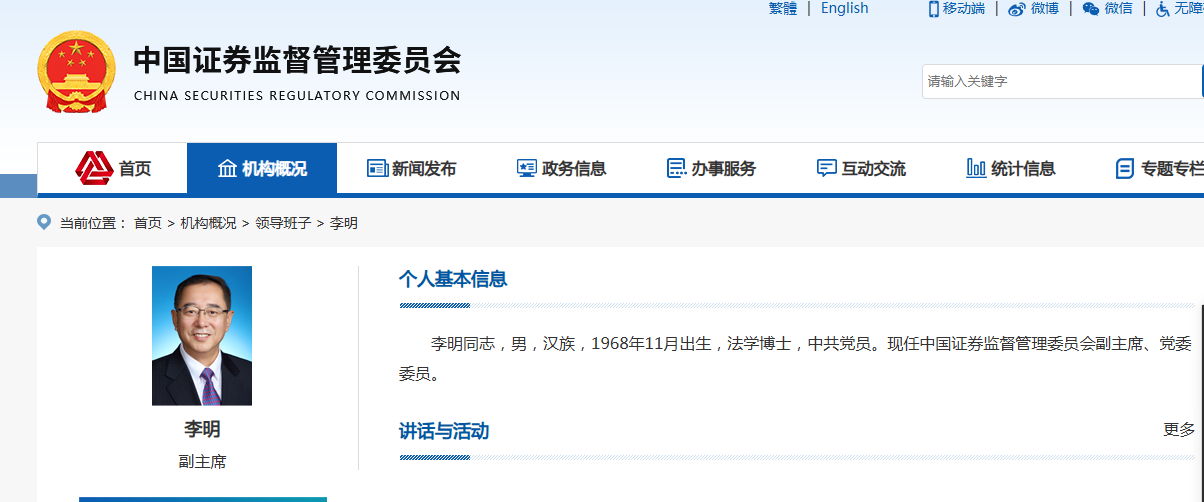
Task: Open the 新闻发布 menu item
Action: point(411,168)
